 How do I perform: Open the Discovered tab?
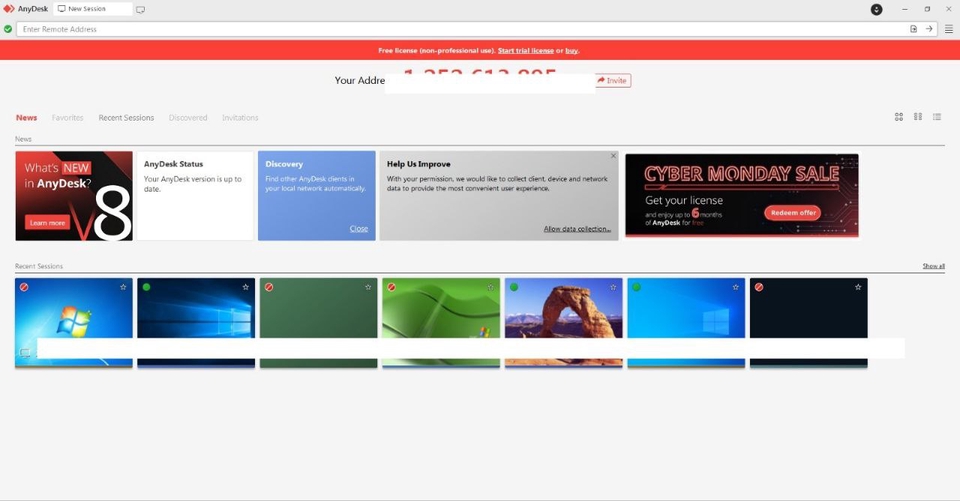click(188, 118)
